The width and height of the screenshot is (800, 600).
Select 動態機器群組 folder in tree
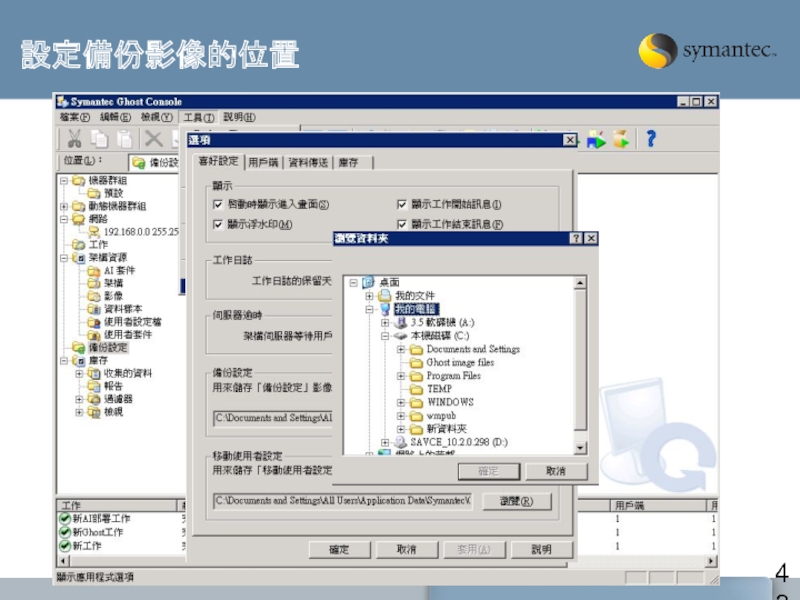117,206
